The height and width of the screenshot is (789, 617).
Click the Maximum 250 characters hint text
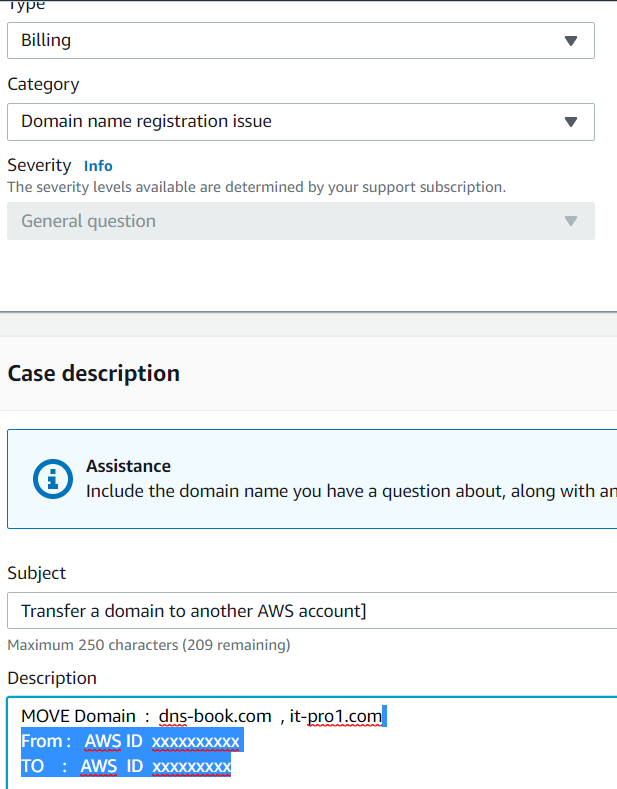(x=149, y=645)
